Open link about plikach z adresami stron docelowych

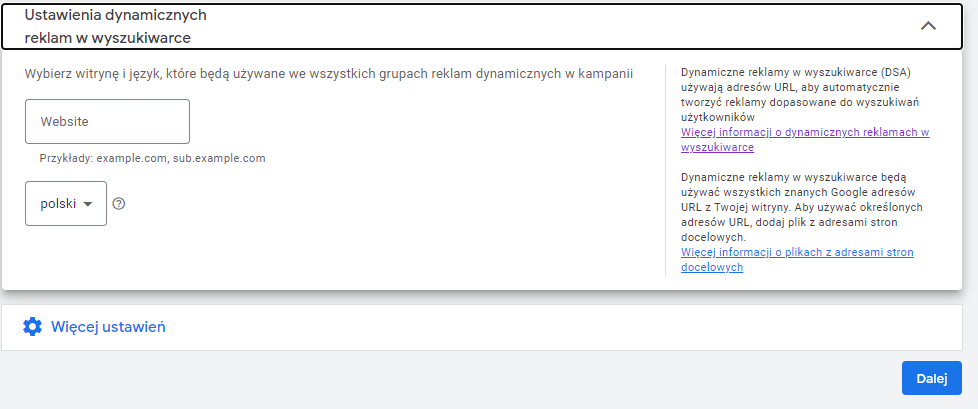point(797,259)
